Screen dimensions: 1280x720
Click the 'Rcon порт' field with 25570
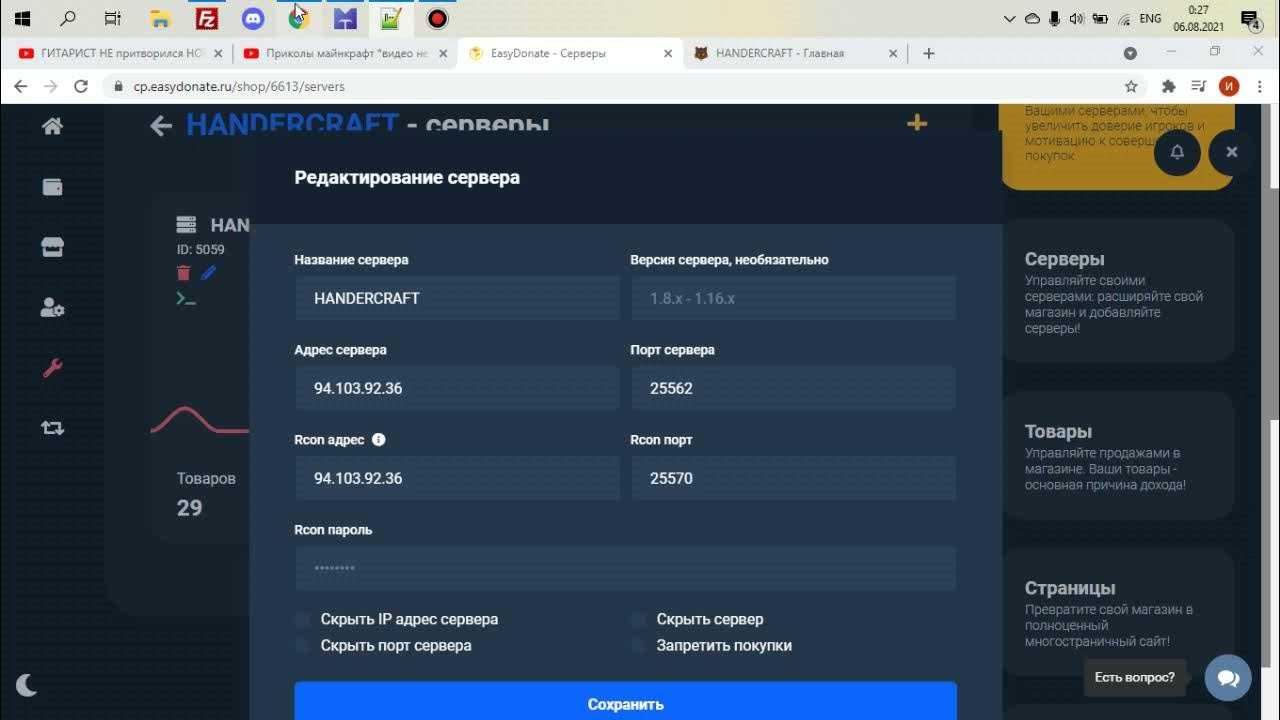[x=793, y=478]
